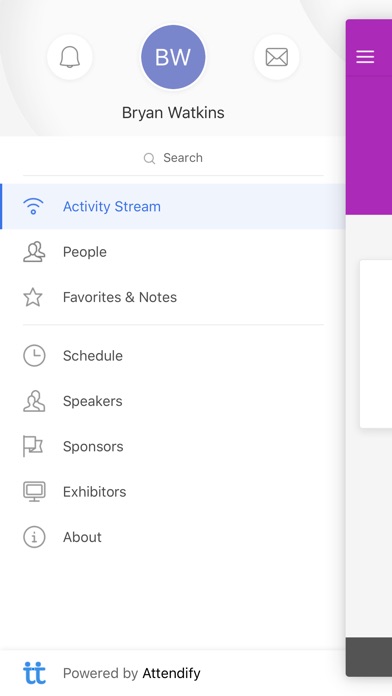
Task: Click the Favorites star icon
Action: (x=33, y=297)
